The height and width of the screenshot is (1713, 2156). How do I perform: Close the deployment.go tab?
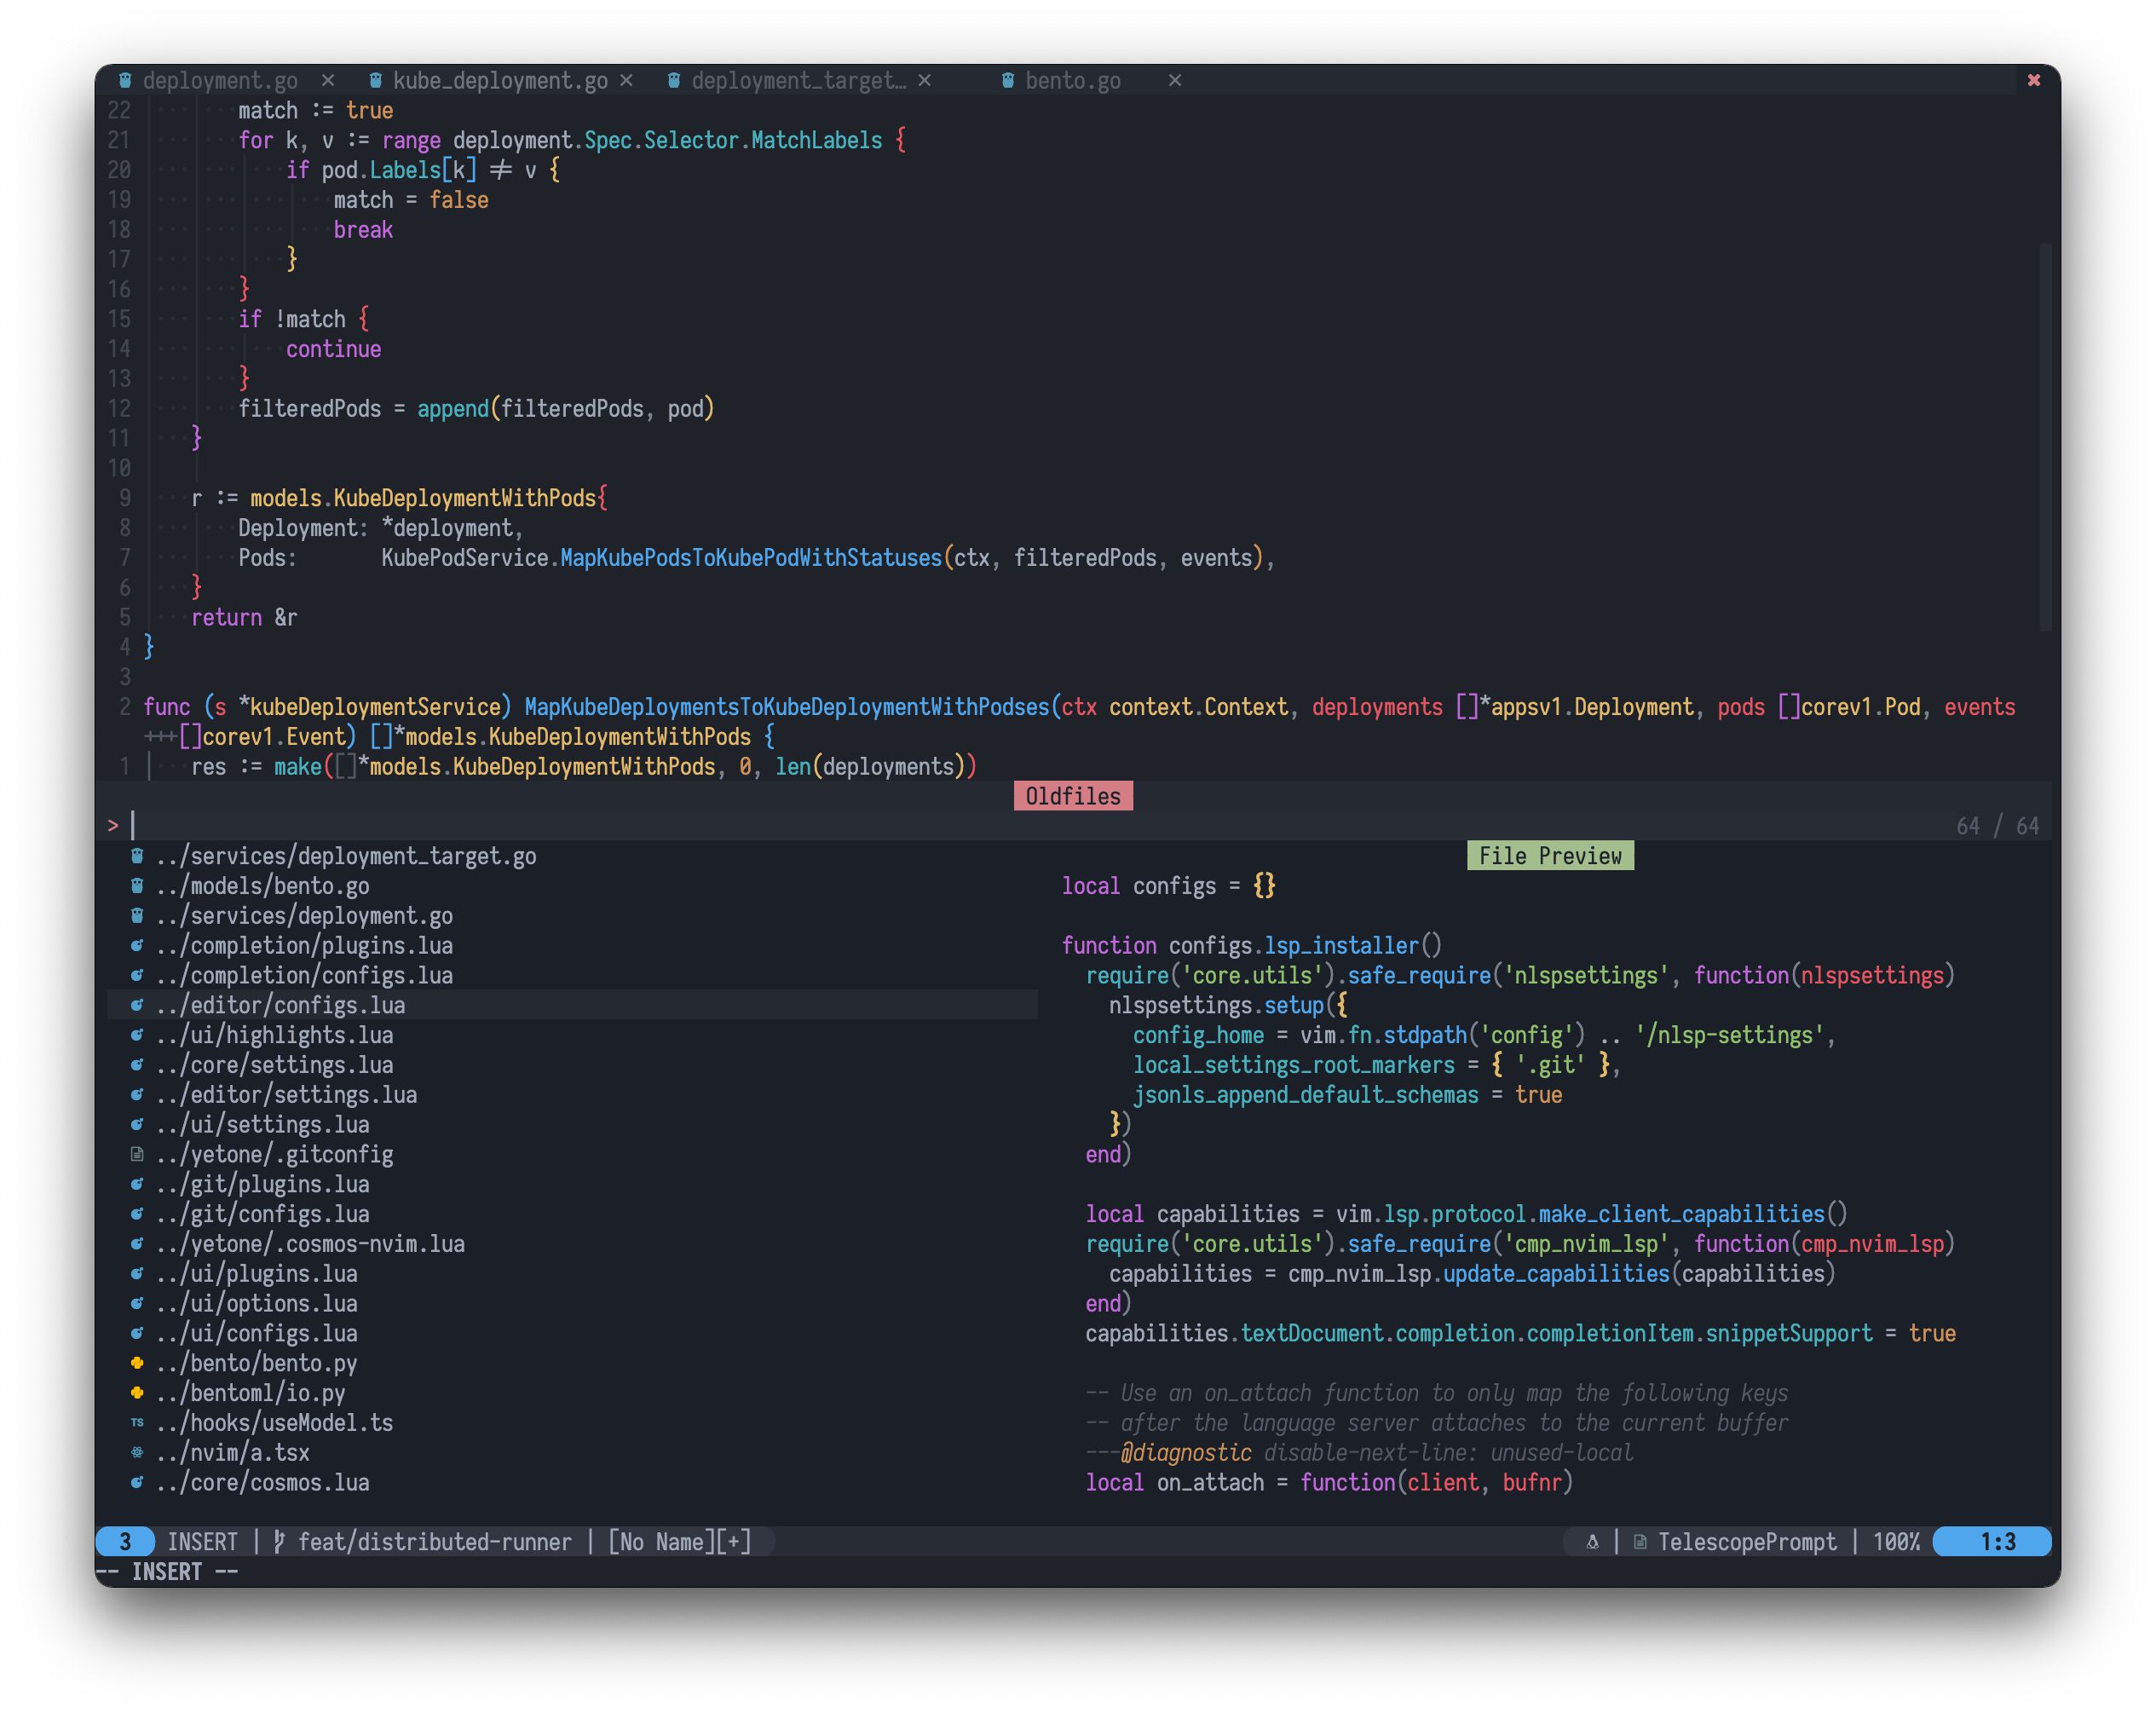[328, 80]
